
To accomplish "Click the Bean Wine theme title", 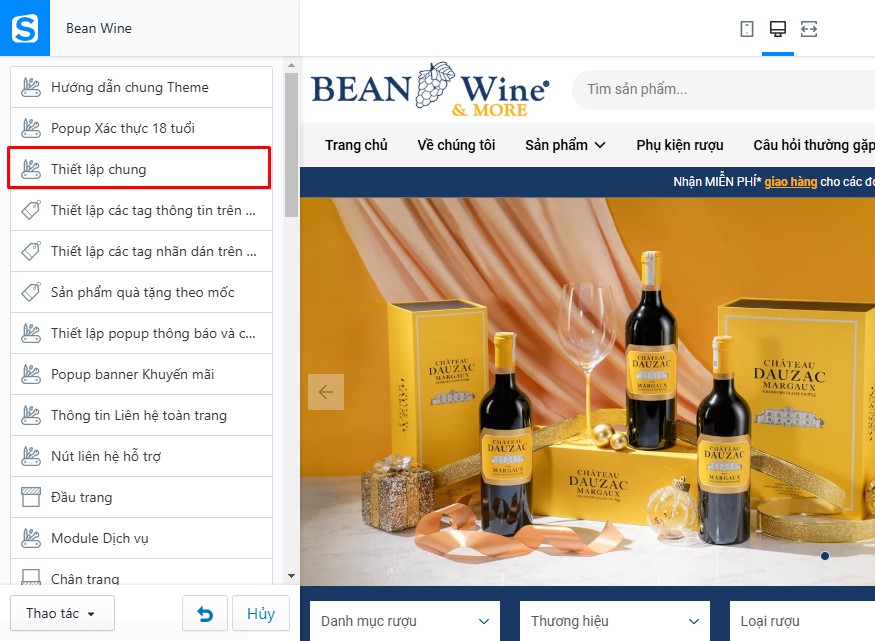I will point(99,28).
